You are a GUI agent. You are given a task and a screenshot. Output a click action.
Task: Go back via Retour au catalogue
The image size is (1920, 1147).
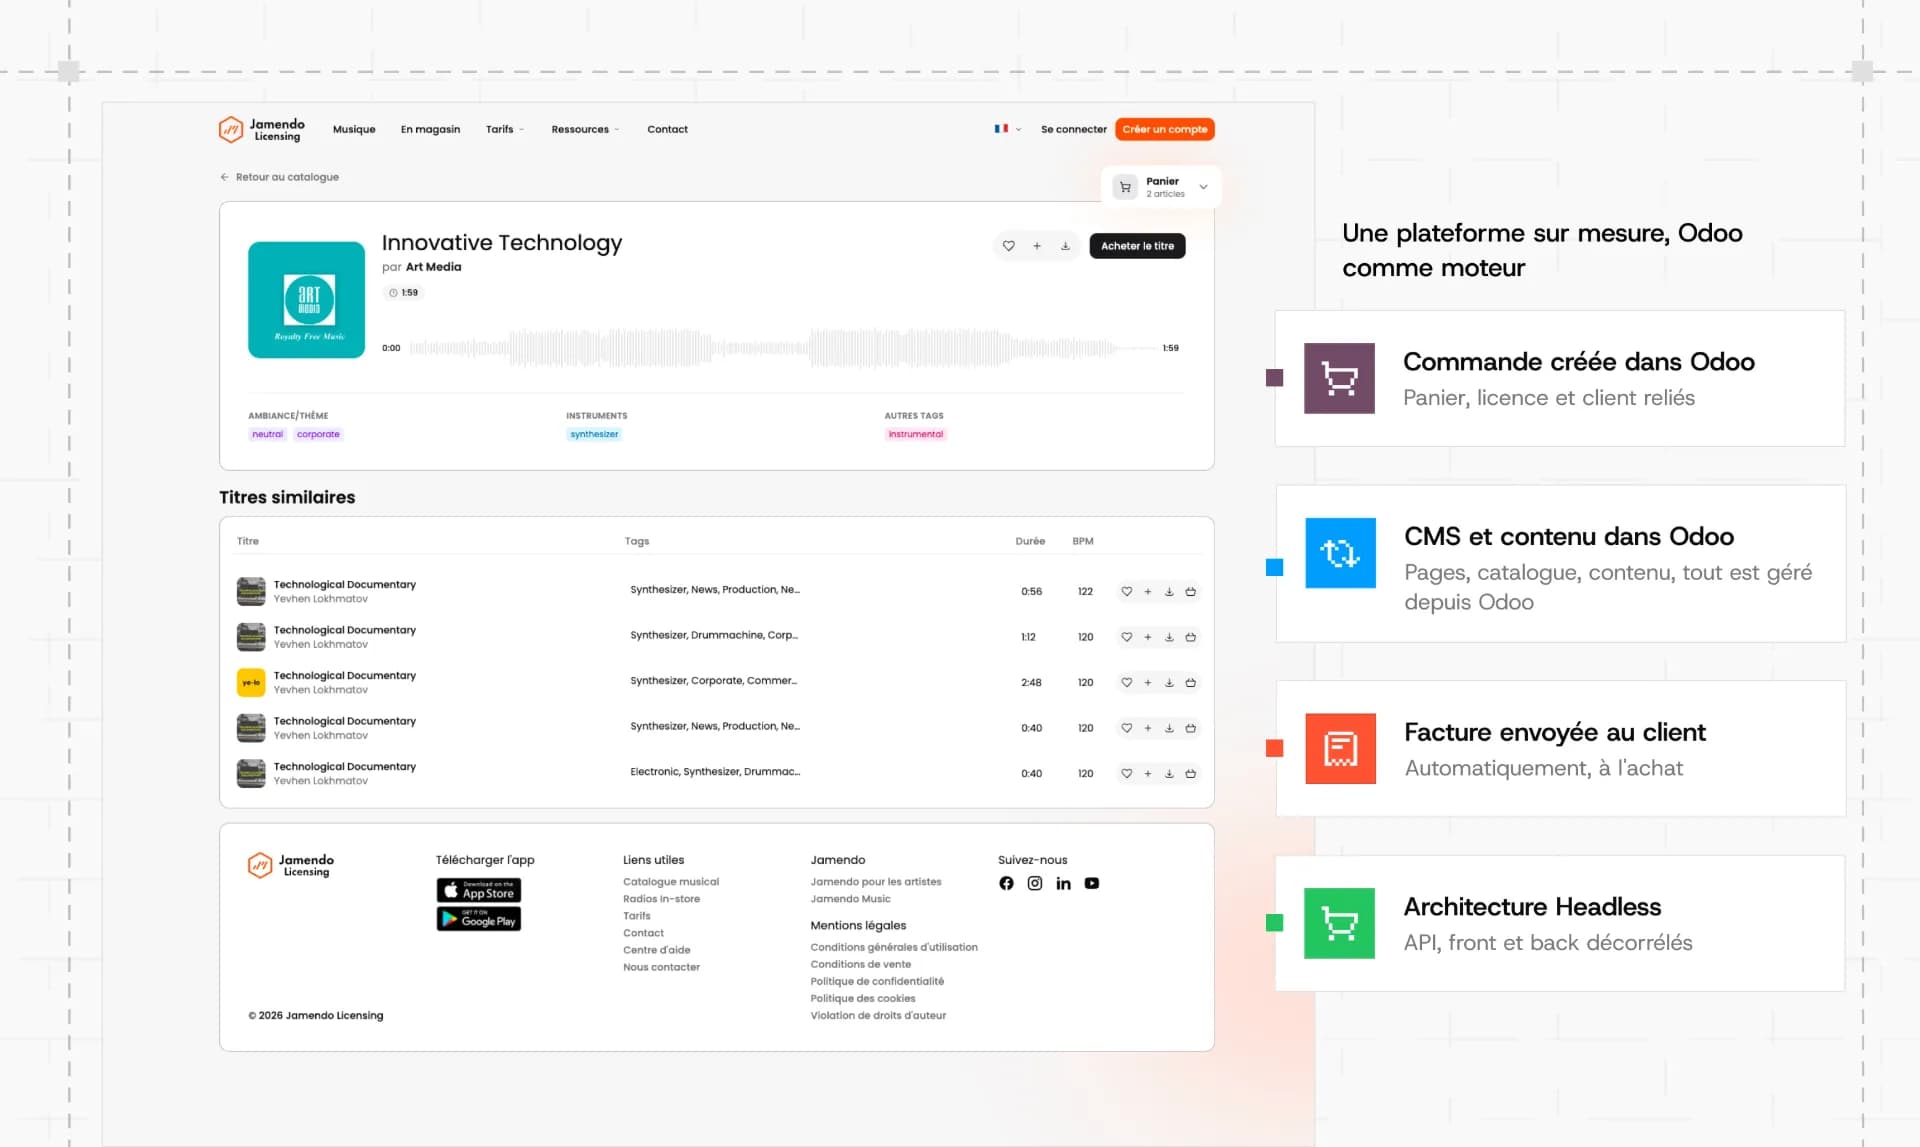point(280,177)
